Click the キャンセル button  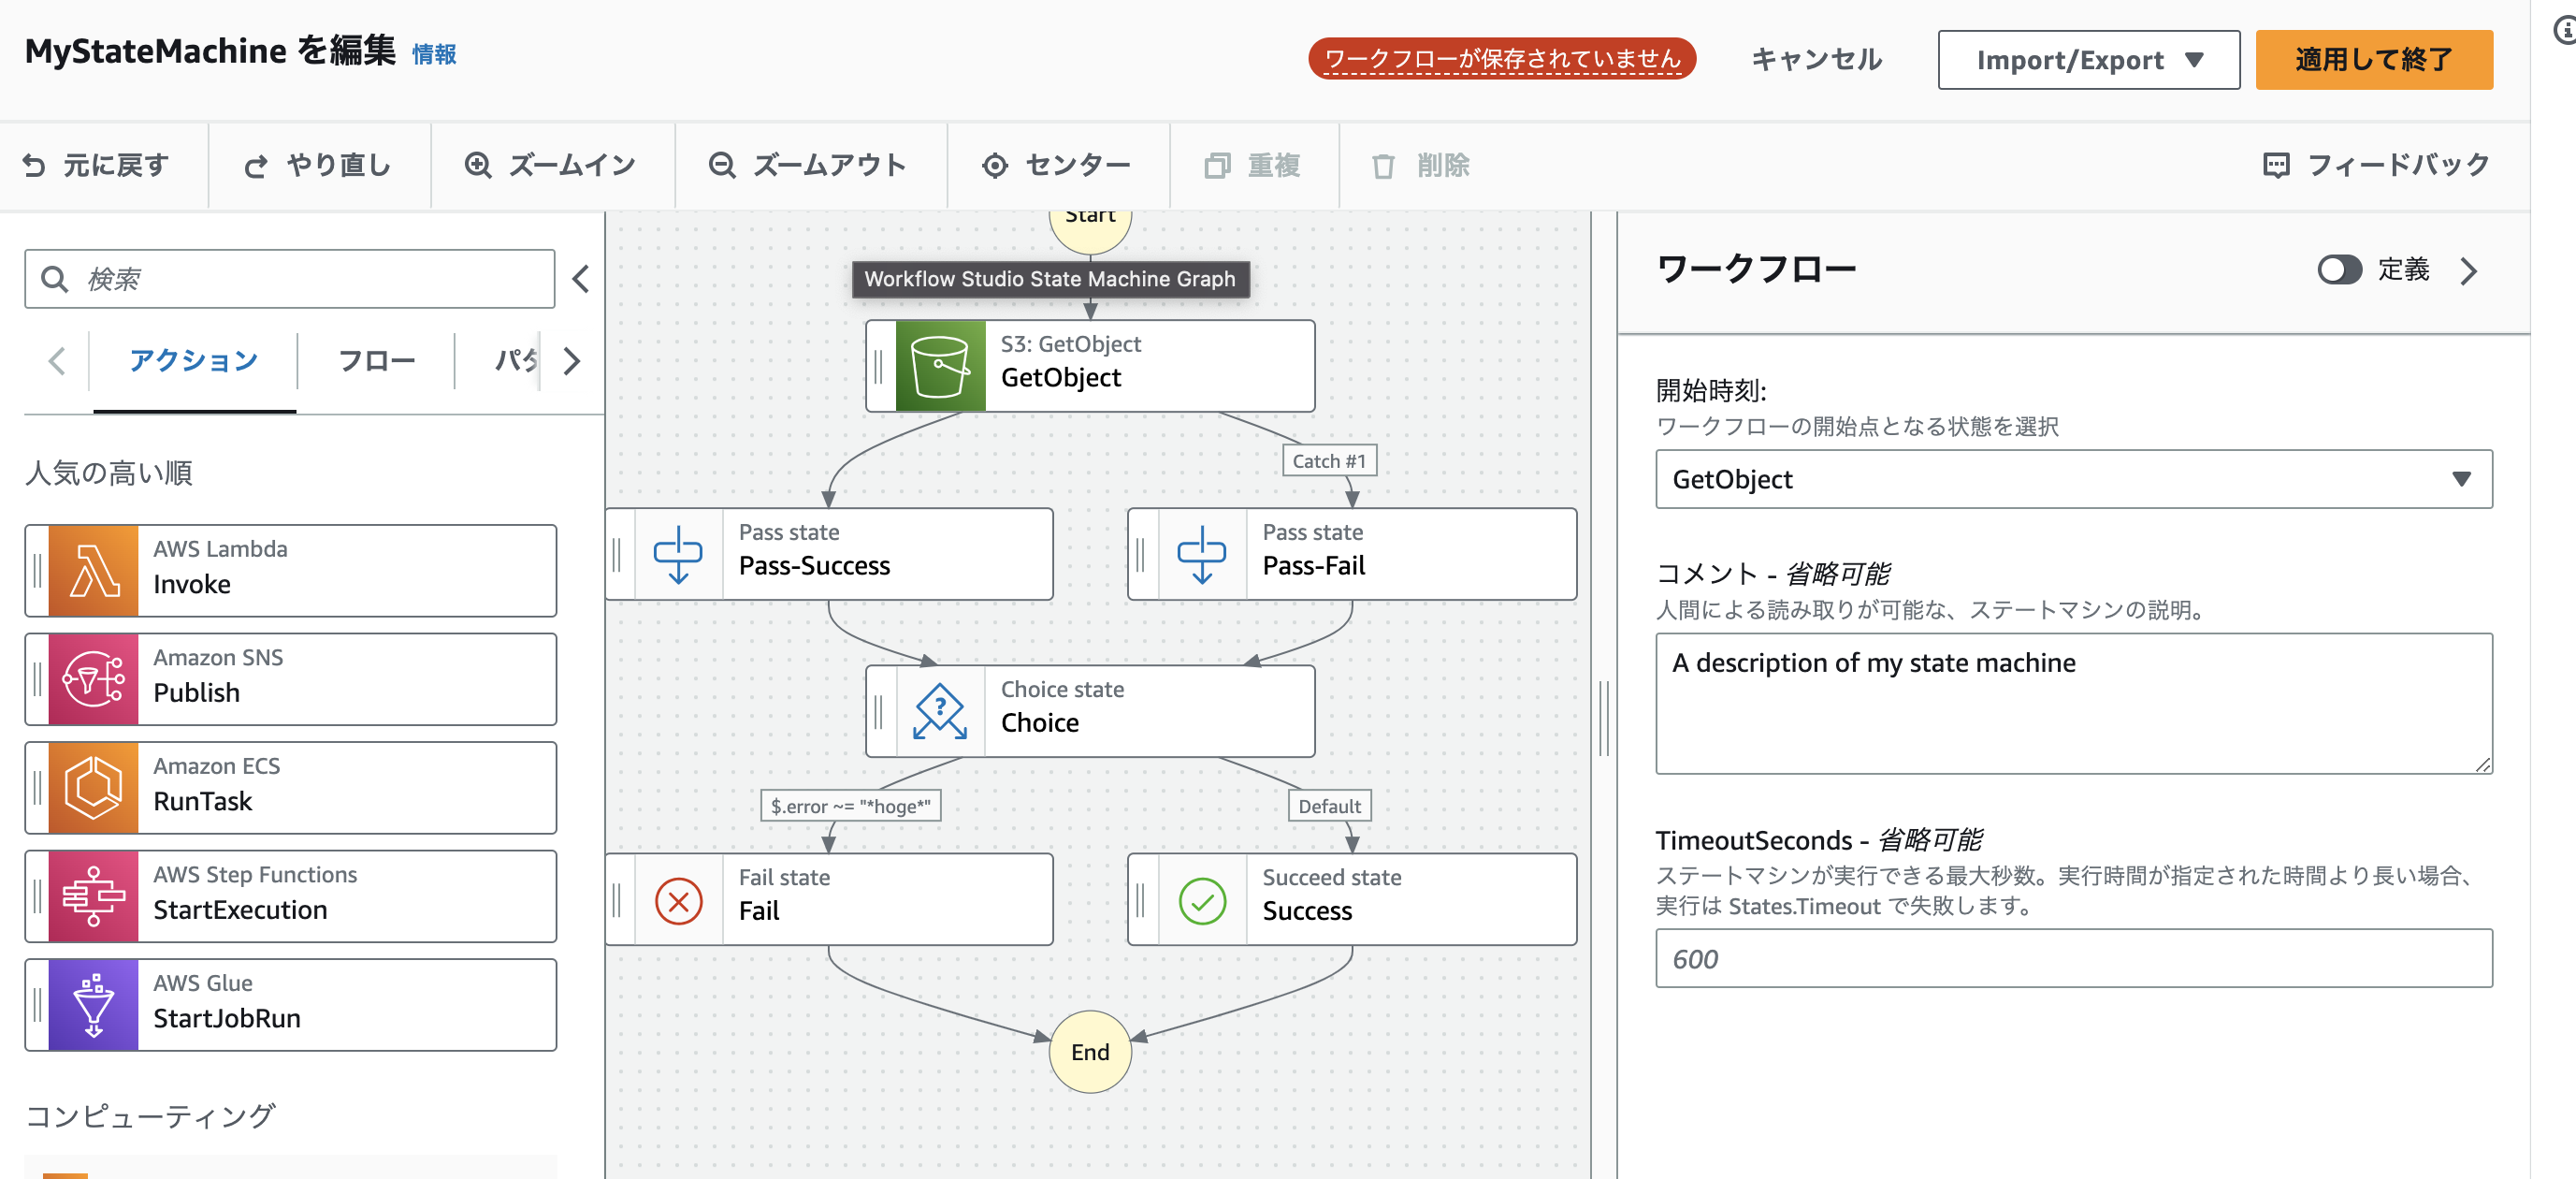pos(1816,60)
